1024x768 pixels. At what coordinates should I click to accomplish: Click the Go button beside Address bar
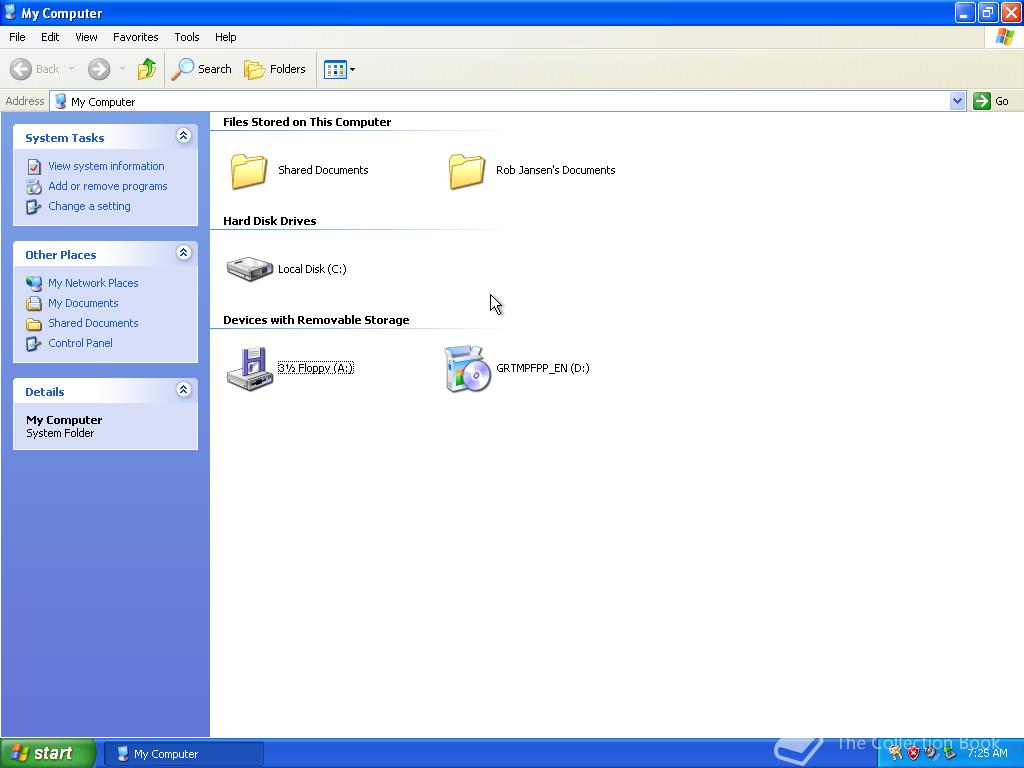pyautogui.click(x=991, y=101)
